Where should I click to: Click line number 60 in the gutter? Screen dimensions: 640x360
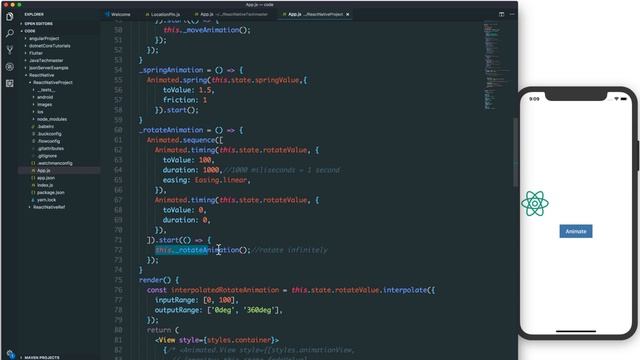pos(118,130)
